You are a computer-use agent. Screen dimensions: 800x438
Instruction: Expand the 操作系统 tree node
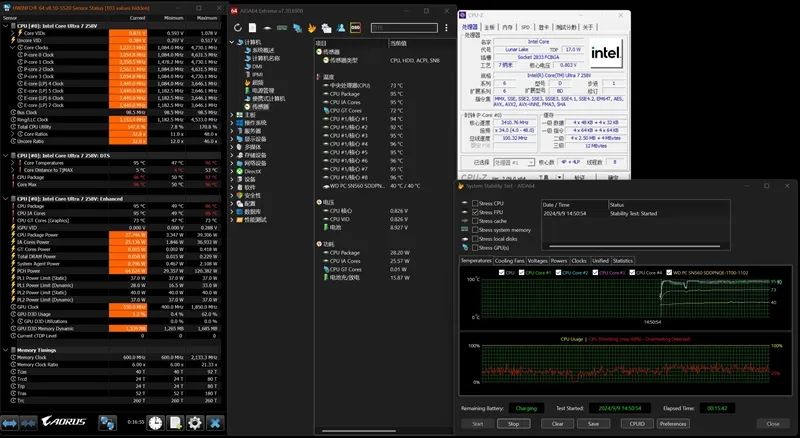point(232,123)
